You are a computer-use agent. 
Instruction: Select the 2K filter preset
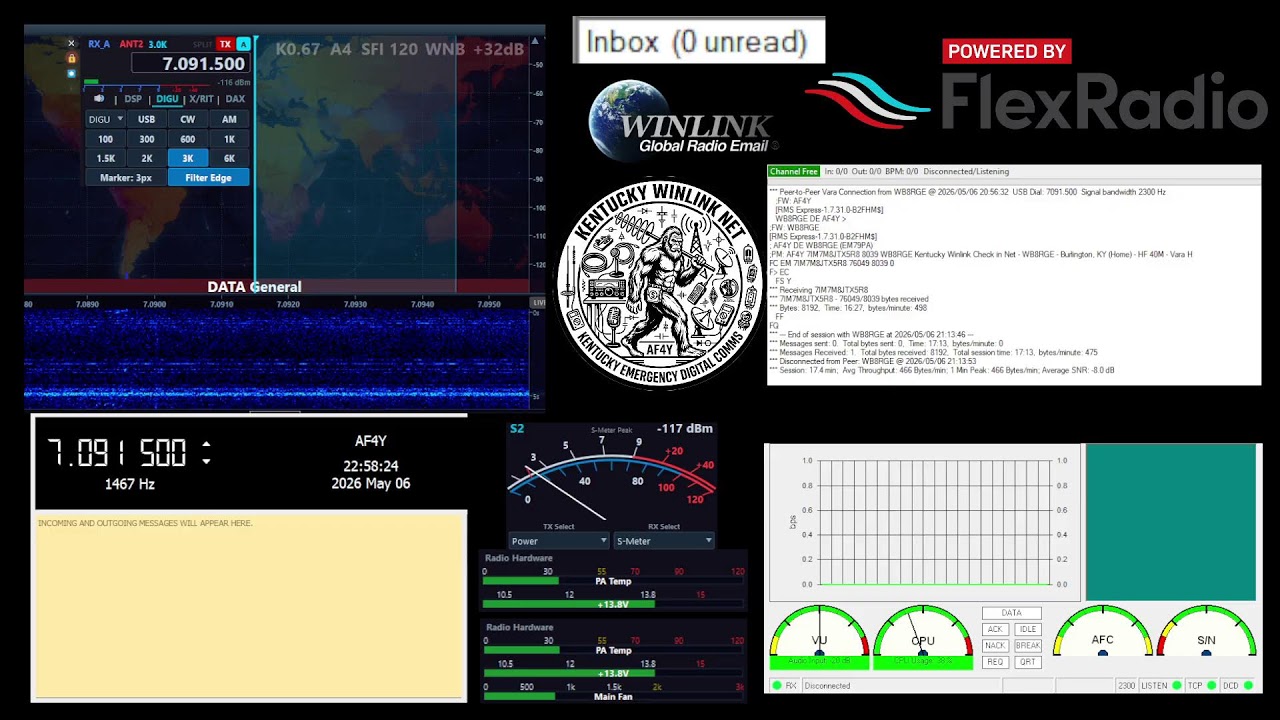tap(147, 158)
